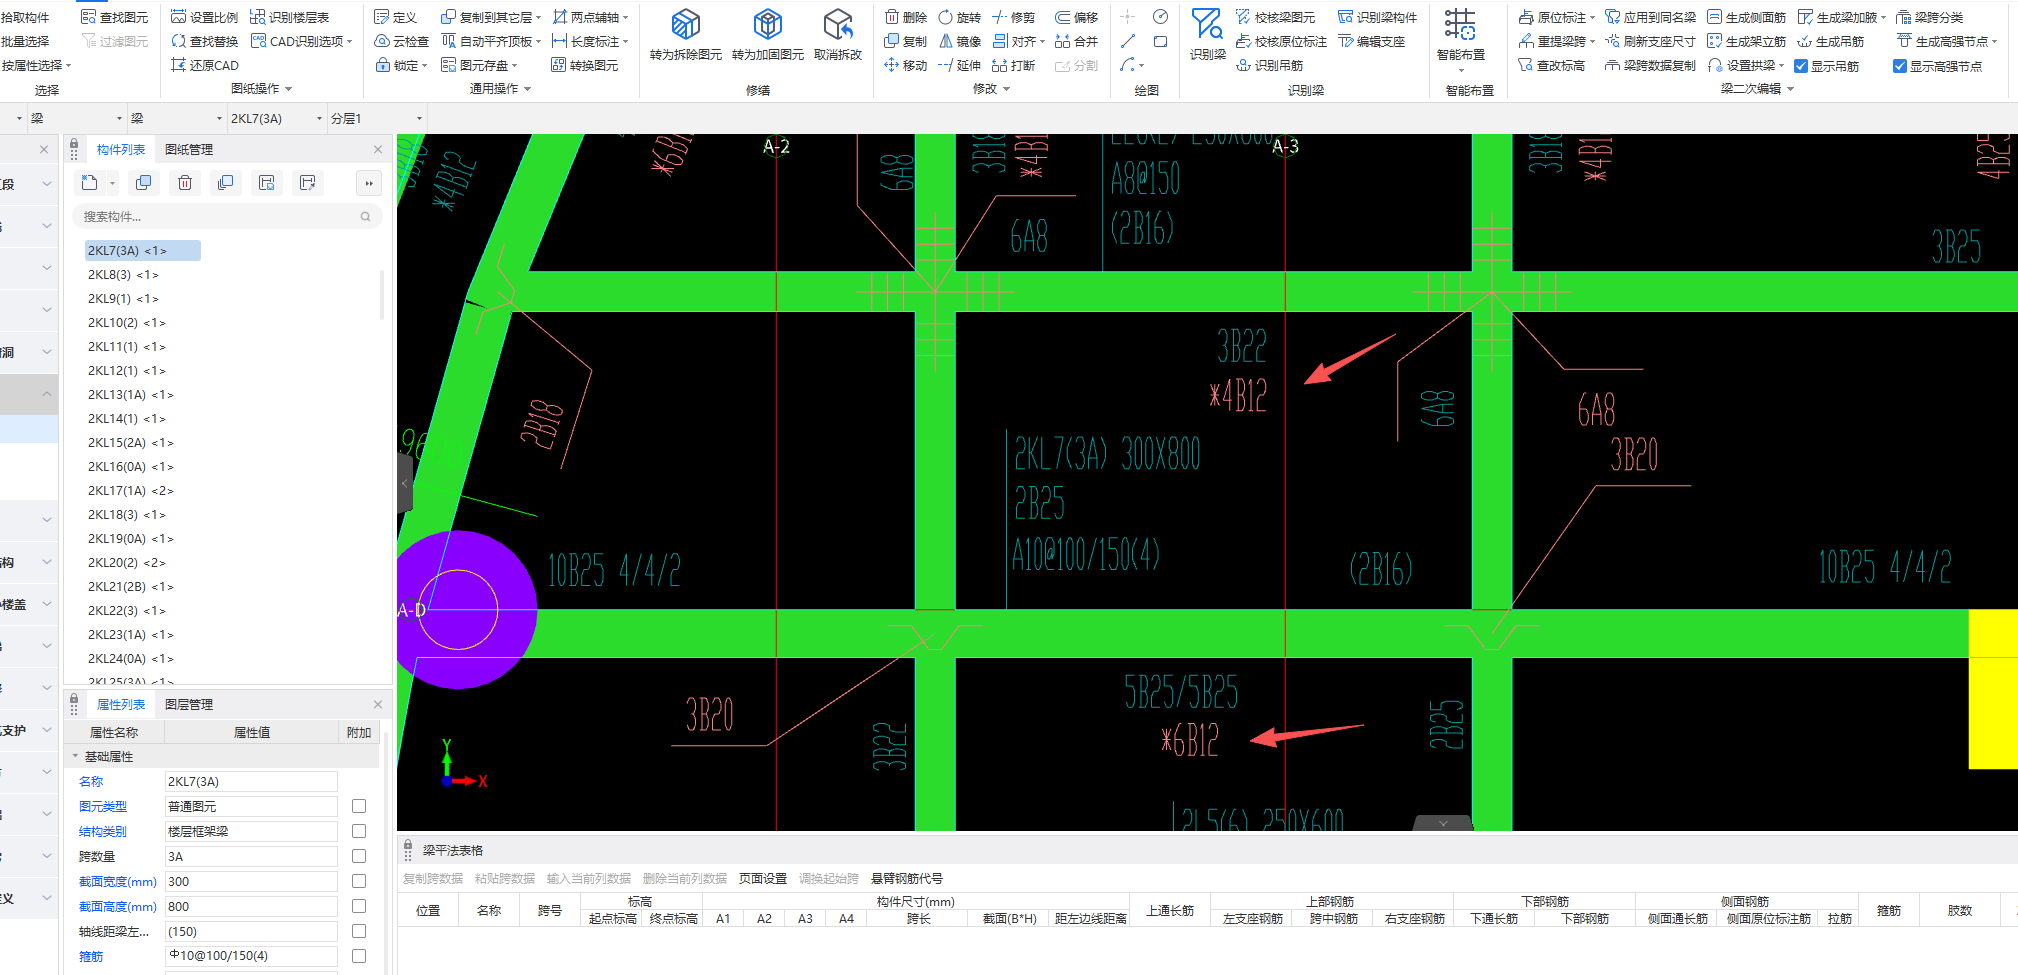The image size is (2018, 975).
Task: Switch to the 图层管理 tab
Action: pyautogui.click(x=189, y=704)
